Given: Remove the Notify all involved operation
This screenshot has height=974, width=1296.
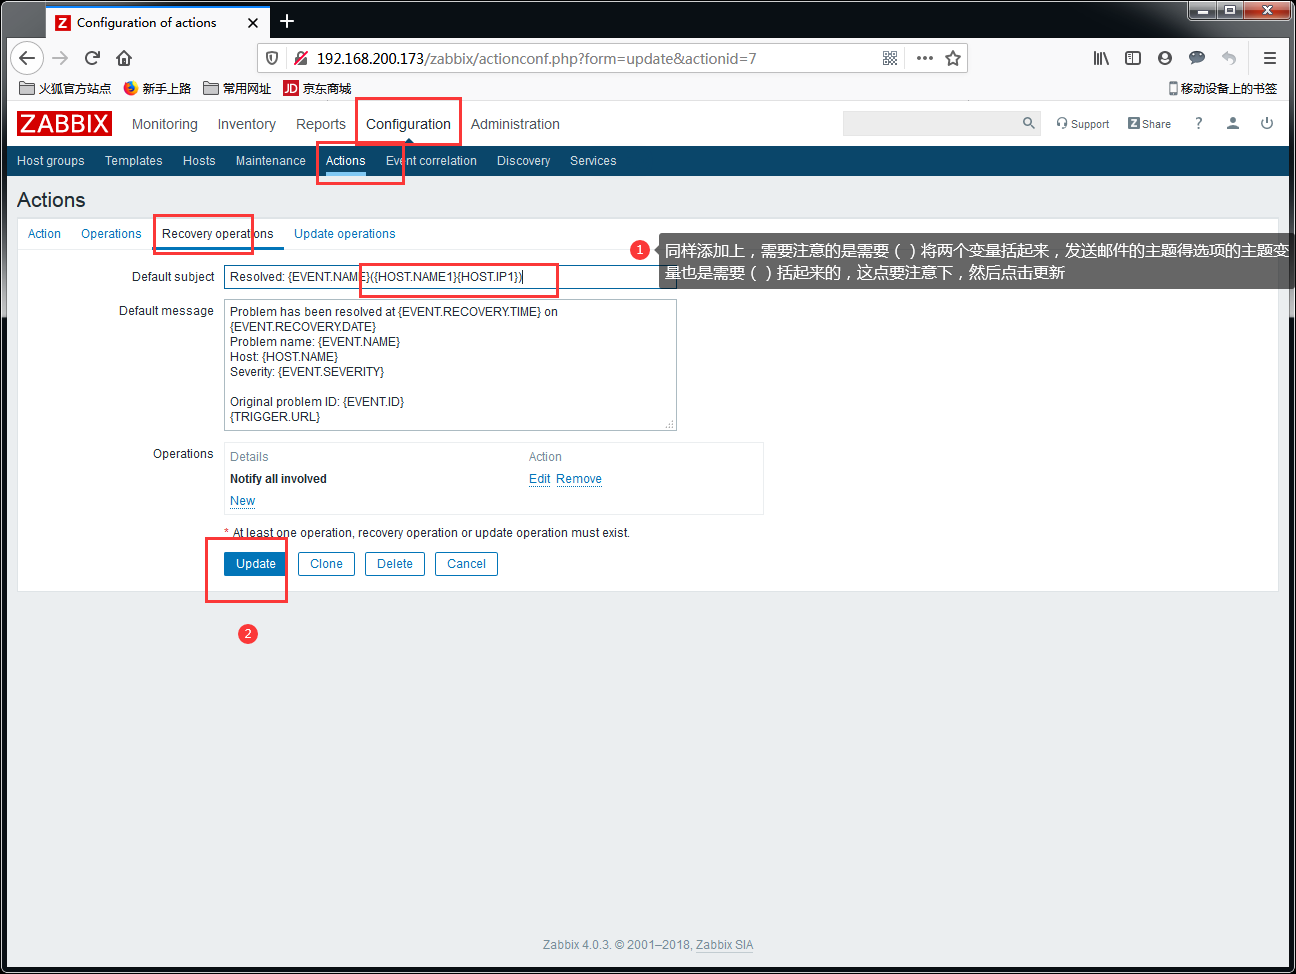Looking at the screenshot, I should click(579, 479).
